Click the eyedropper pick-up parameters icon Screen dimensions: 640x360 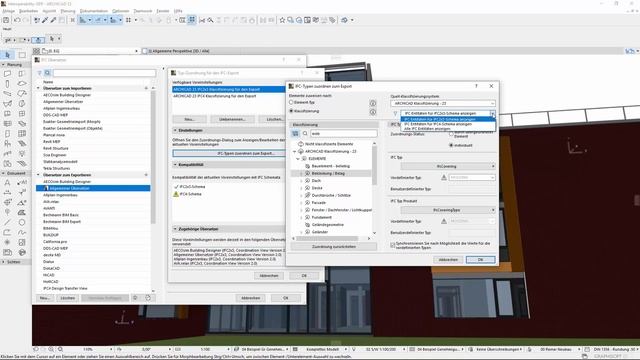point(45,20)
